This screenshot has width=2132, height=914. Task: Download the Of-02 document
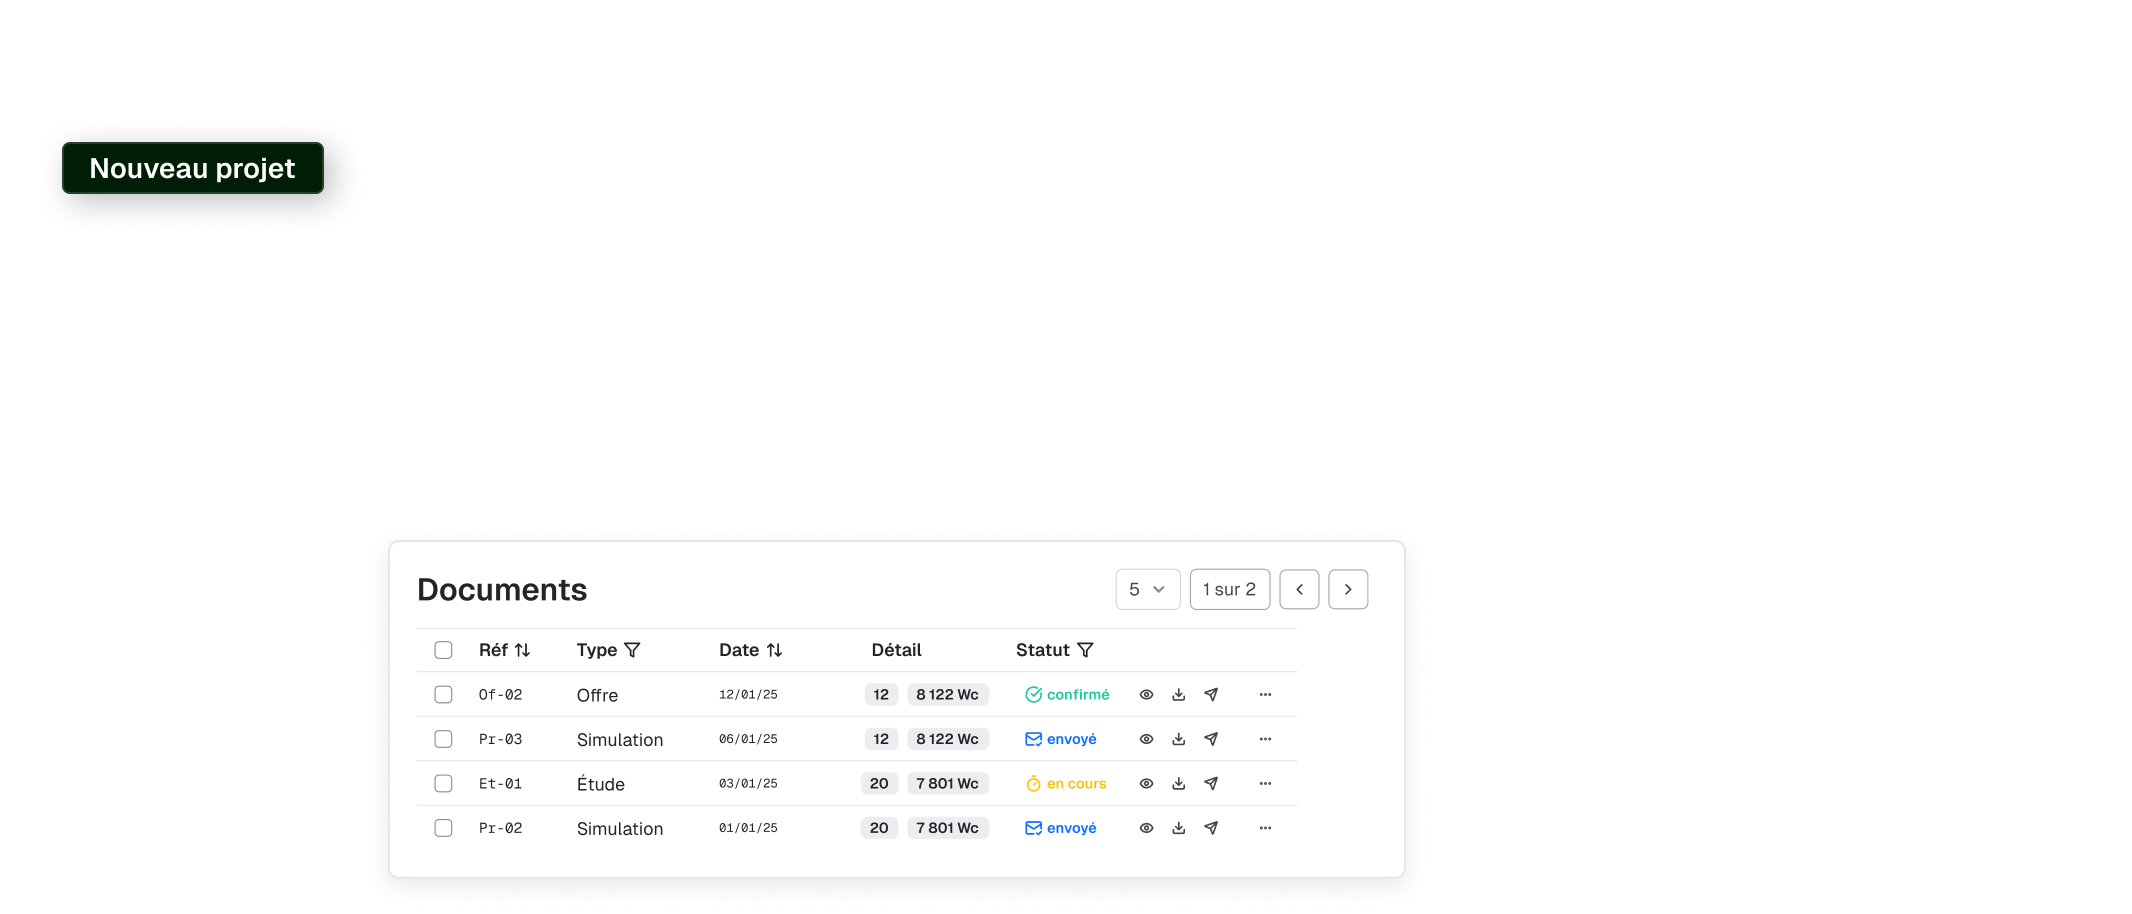click(x=1178, y=695)
